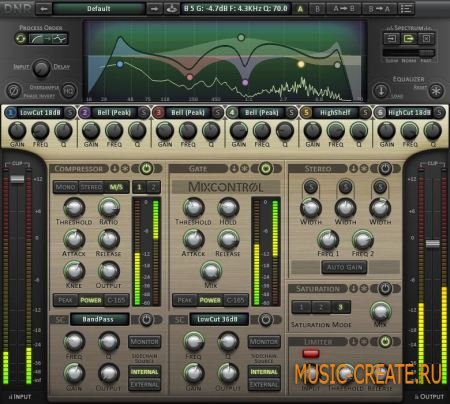Click the Spectrum speed slider
Image resolution: width=450 pixels, height=404 pixels.
point(409,53)
